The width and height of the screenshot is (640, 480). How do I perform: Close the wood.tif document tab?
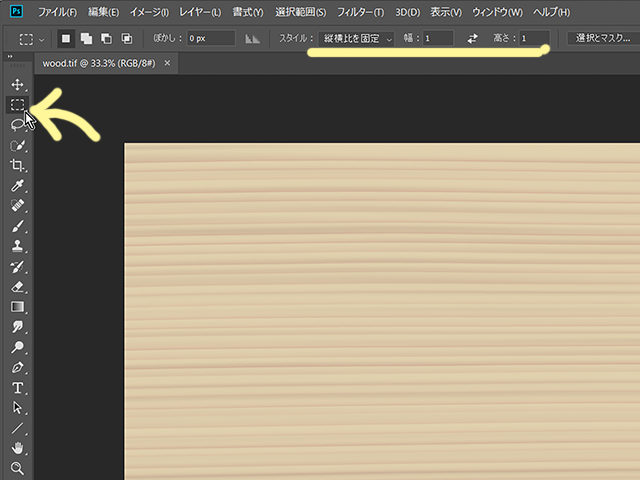coord(167,63)
